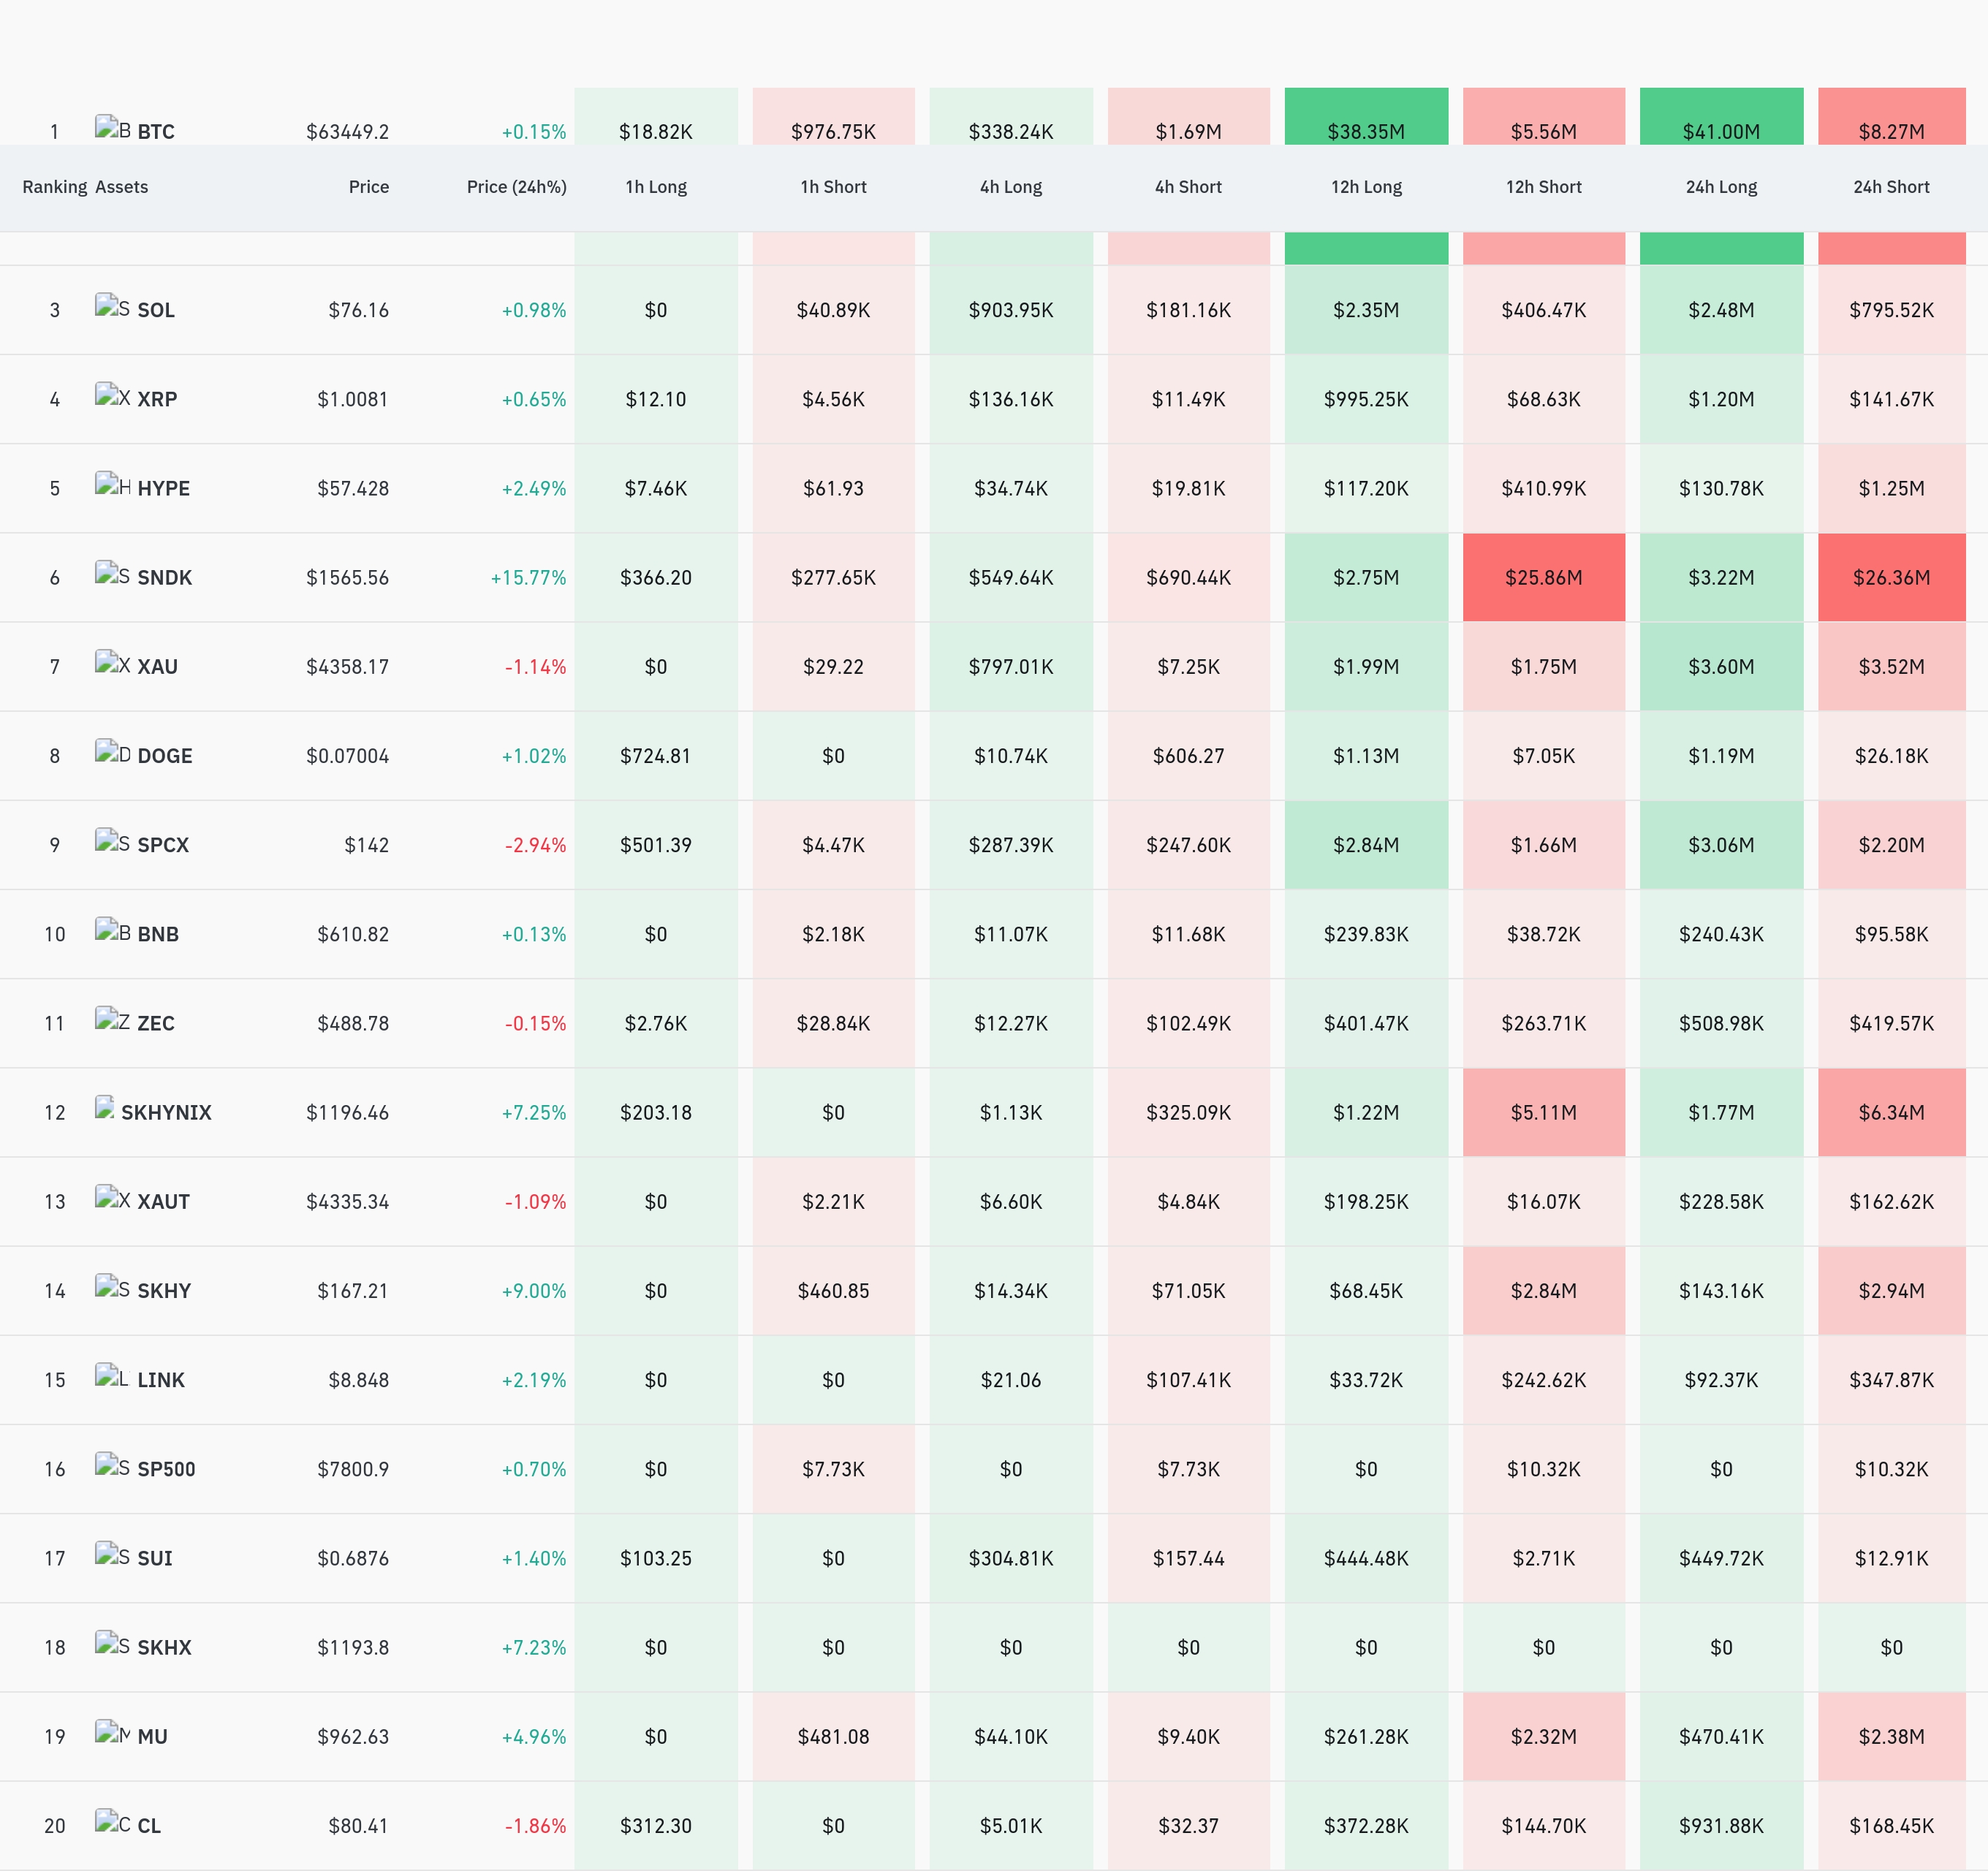The height and width of the screenshot is (1871, 1988).
Task: Open the LINK asset name
Action: pyautogui.click(x=161, y=1380)
